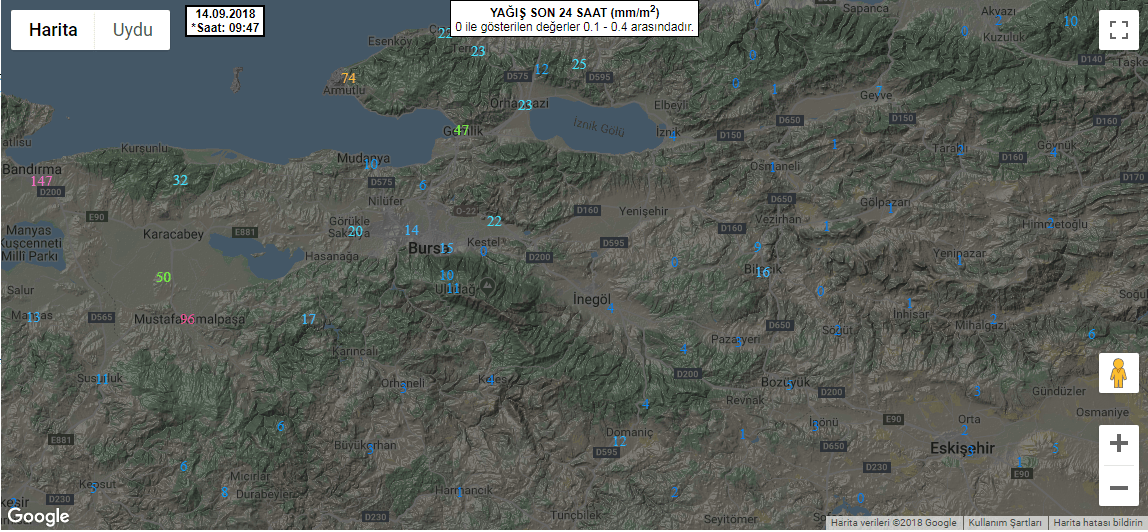1148x532 pixels.
Task: Click the 7 value at Geyve
Action: pos(879,91)
